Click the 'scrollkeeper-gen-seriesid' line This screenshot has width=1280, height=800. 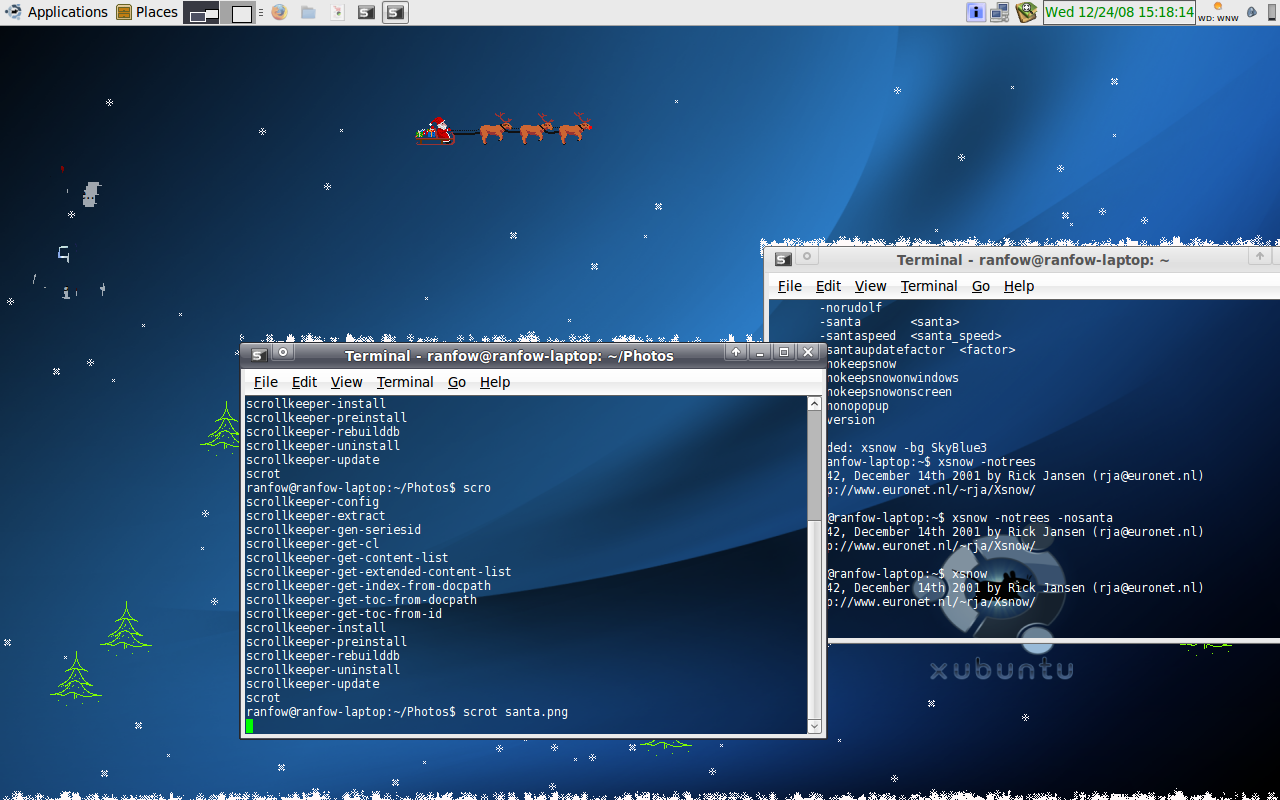coord(333,530)
